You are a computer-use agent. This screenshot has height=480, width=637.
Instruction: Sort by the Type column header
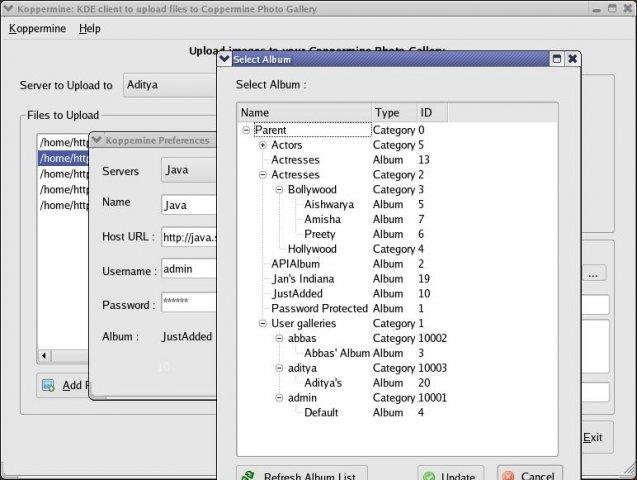[x=394, y=112]
